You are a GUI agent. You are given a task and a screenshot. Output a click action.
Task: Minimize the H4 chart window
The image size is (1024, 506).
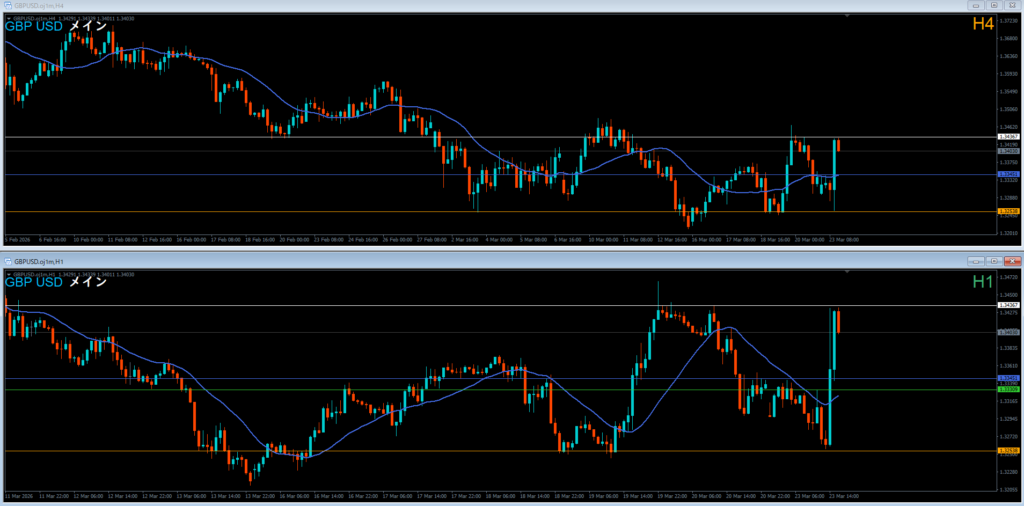[977, 5]
